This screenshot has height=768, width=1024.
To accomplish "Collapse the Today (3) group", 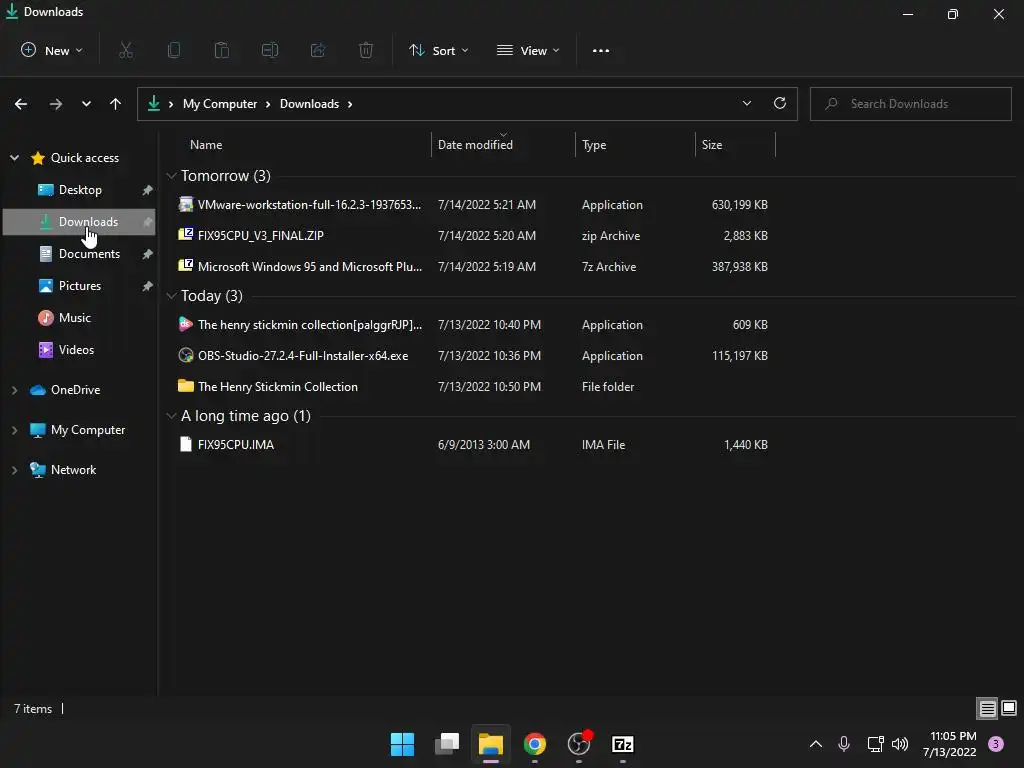I will point(171,296).
